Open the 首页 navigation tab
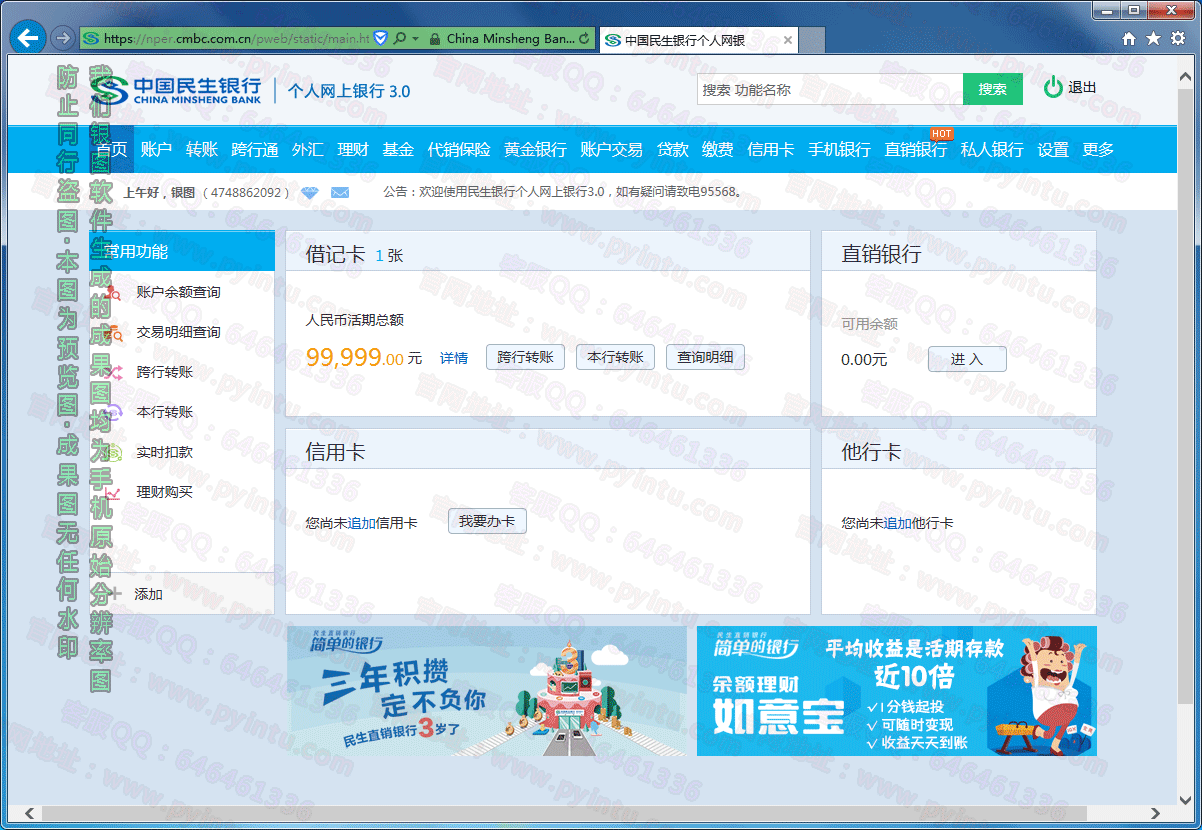 pos(112,149)
